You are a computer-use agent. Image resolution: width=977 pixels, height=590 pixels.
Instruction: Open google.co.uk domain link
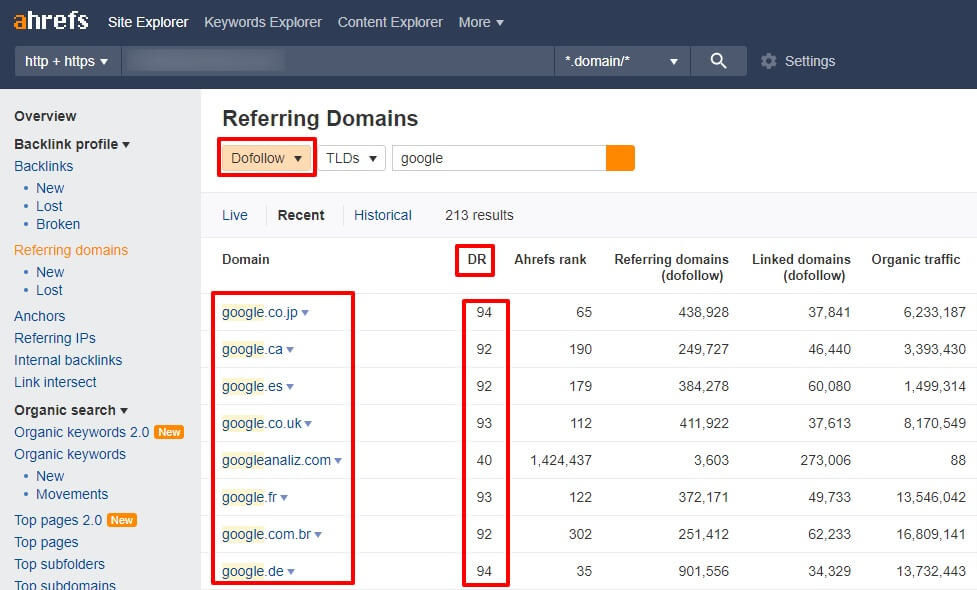pos(262,423)
